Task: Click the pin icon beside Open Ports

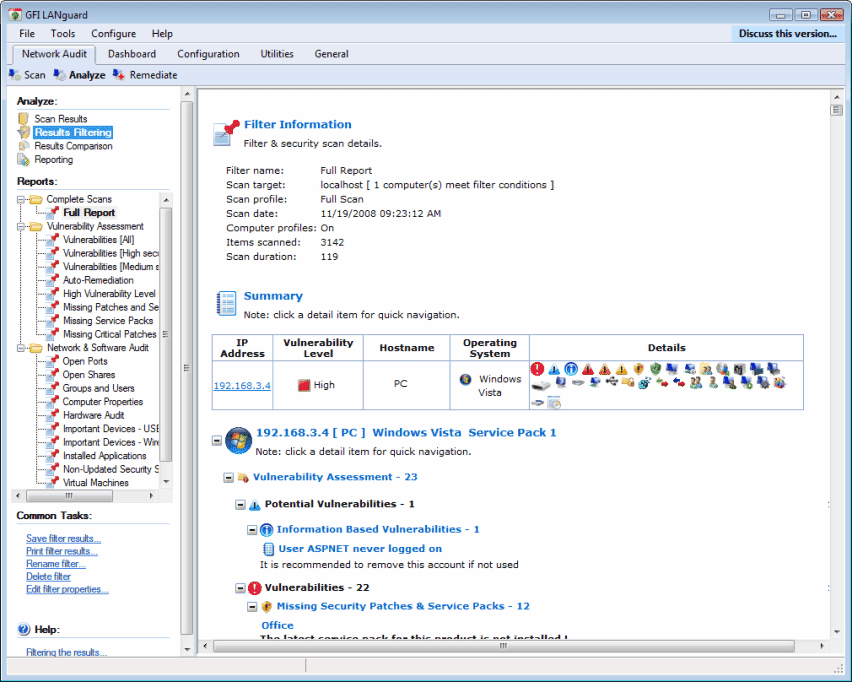Action: pos(53,361)
